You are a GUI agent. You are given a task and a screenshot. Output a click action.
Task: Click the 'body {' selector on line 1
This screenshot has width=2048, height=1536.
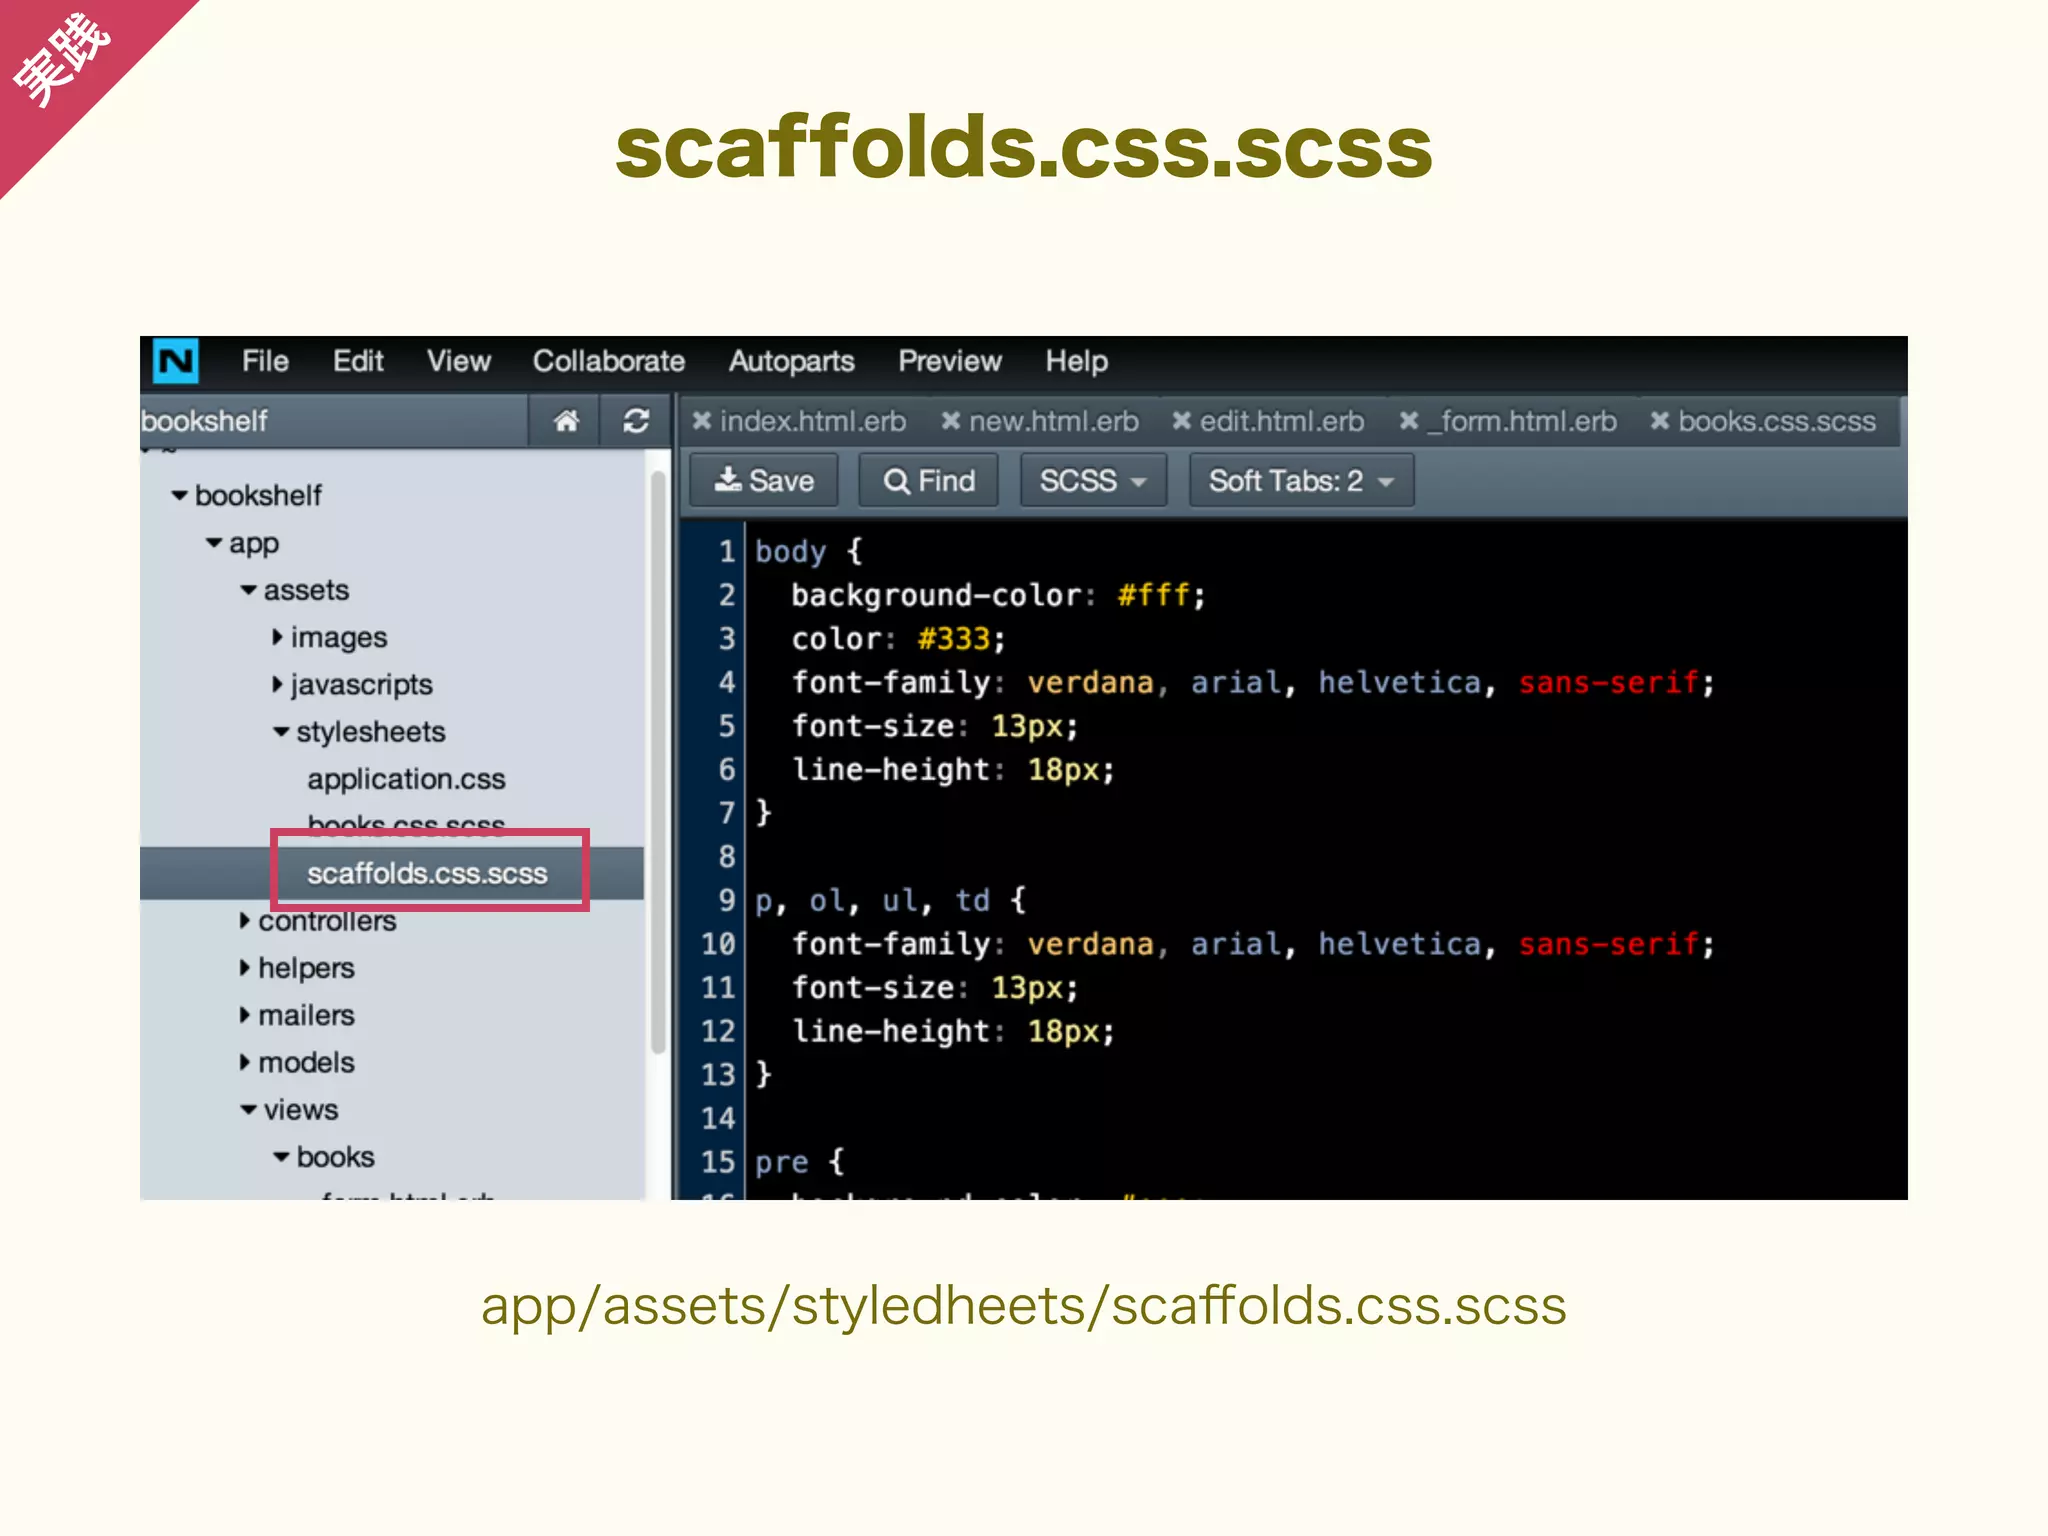pyautogui.click(x=809, y=551)
